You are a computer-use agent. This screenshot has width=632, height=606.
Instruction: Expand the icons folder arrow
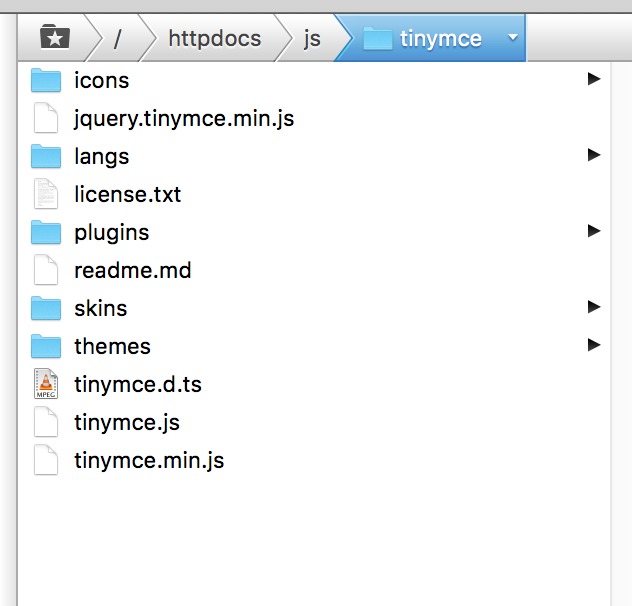point(594,79)
